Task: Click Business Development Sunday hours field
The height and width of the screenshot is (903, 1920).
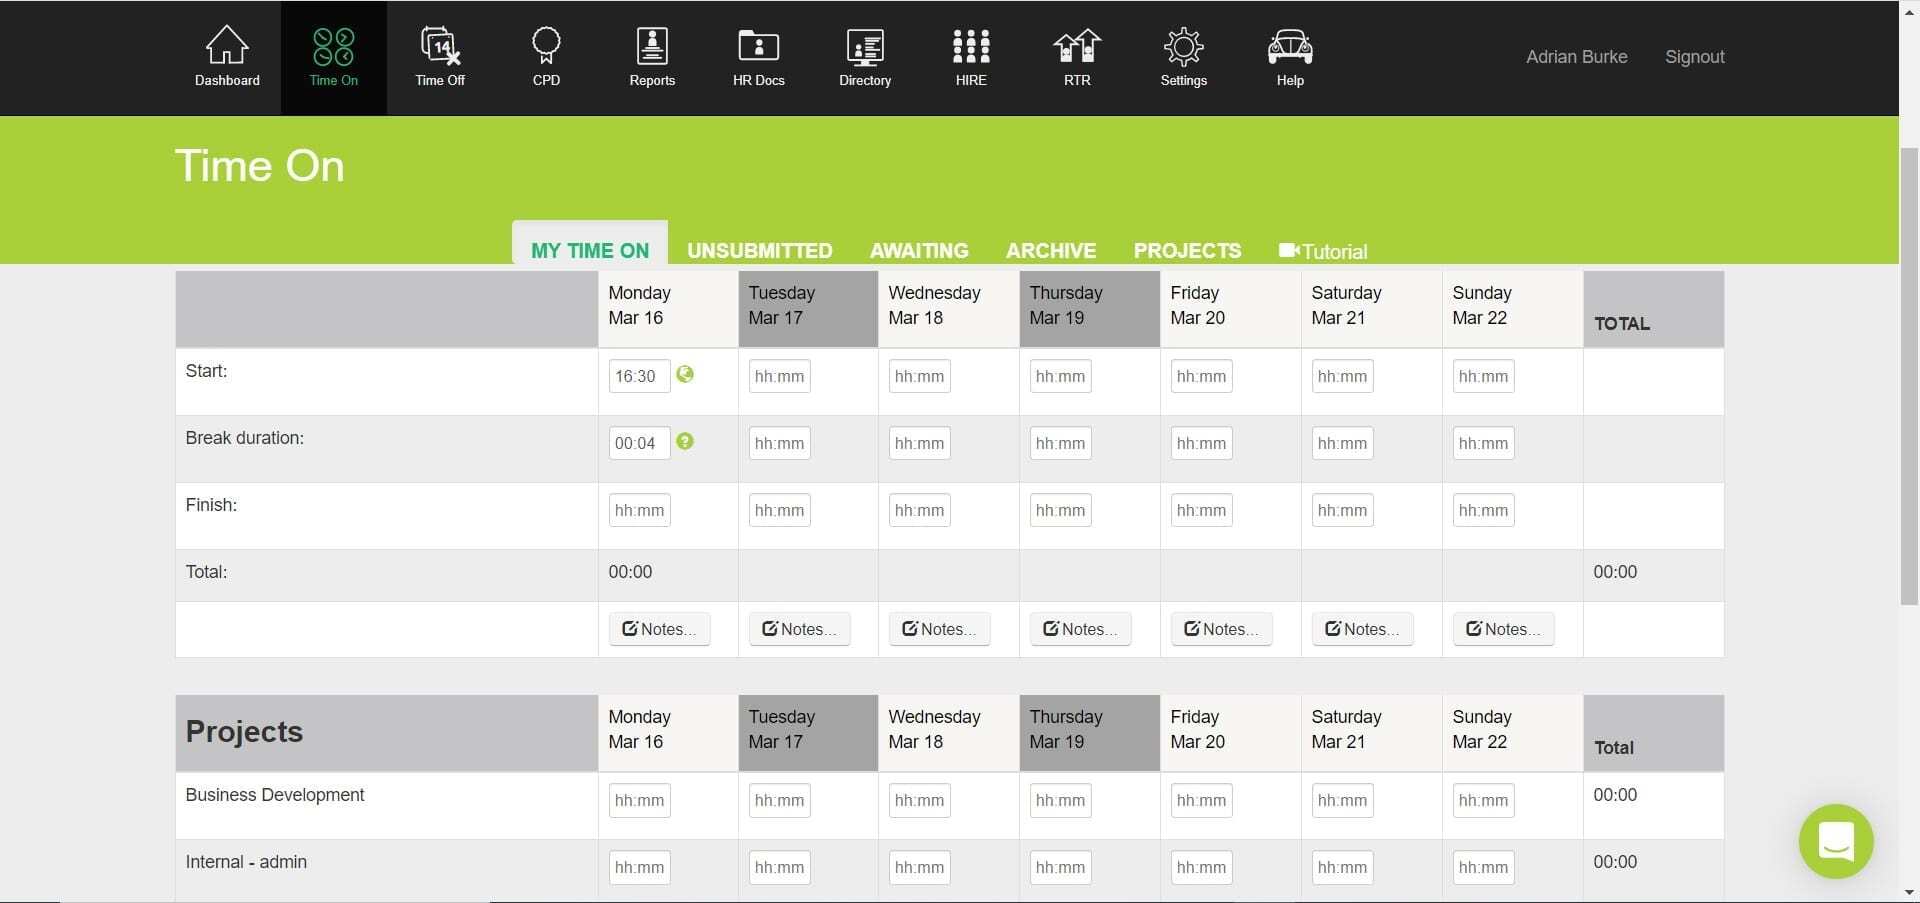Action: tap(1483, 800)
